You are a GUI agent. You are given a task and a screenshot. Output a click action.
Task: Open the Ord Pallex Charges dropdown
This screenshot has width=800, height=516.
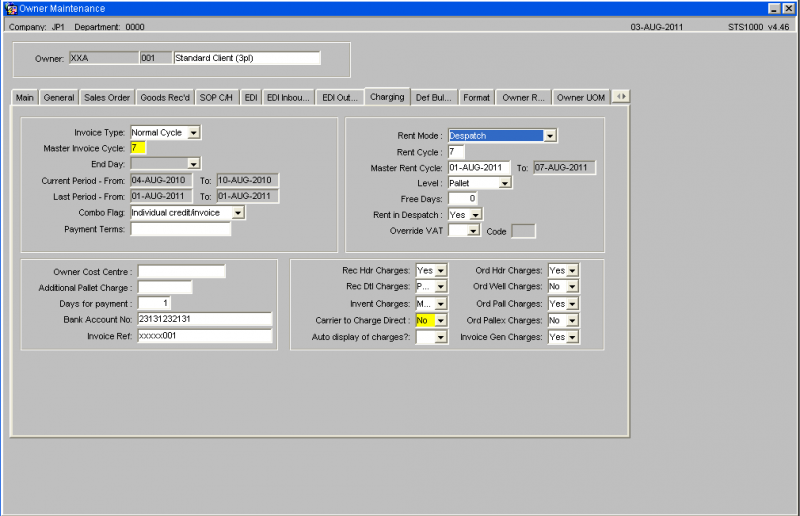pyautogui.click(x=572, y=321)
